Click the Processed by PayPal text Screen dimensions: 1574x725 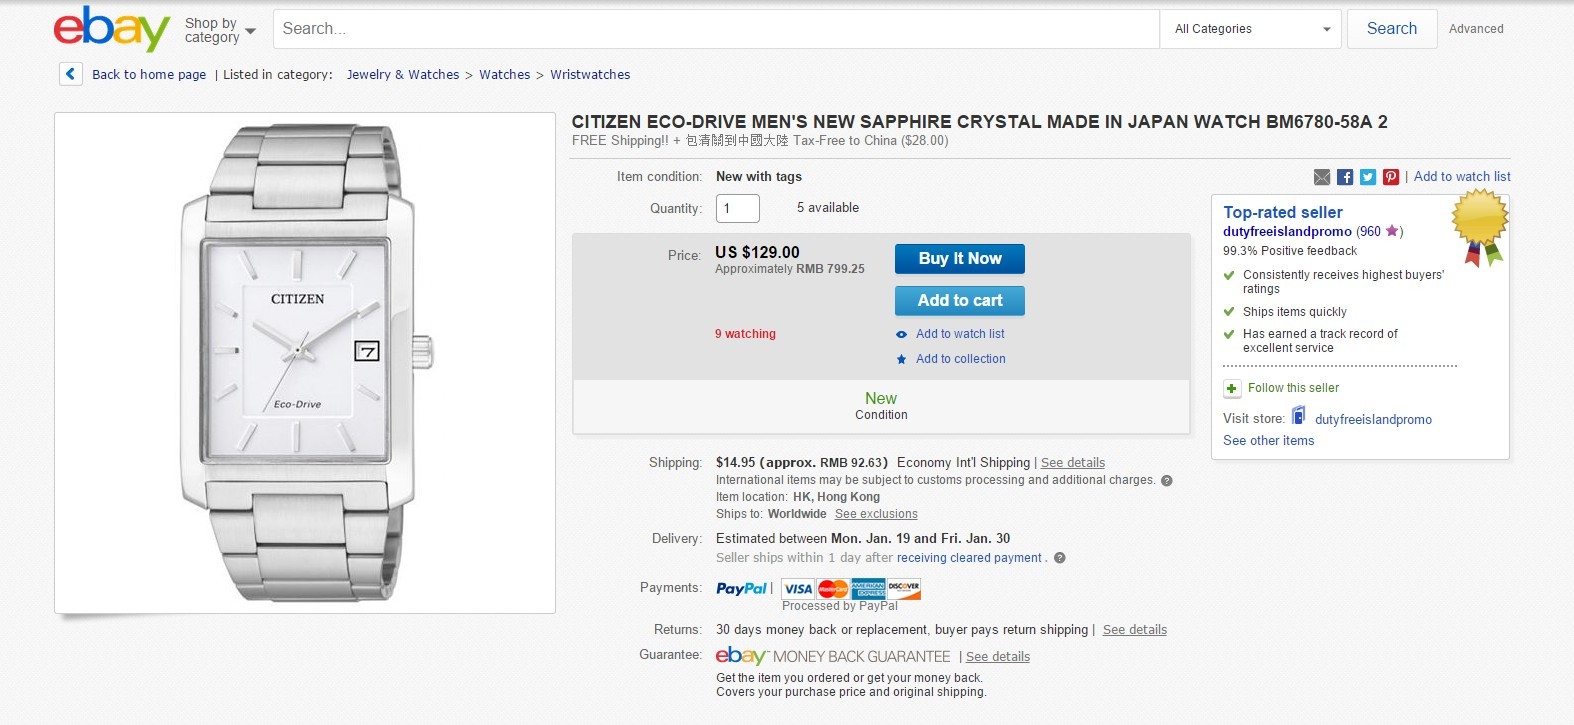840,606
